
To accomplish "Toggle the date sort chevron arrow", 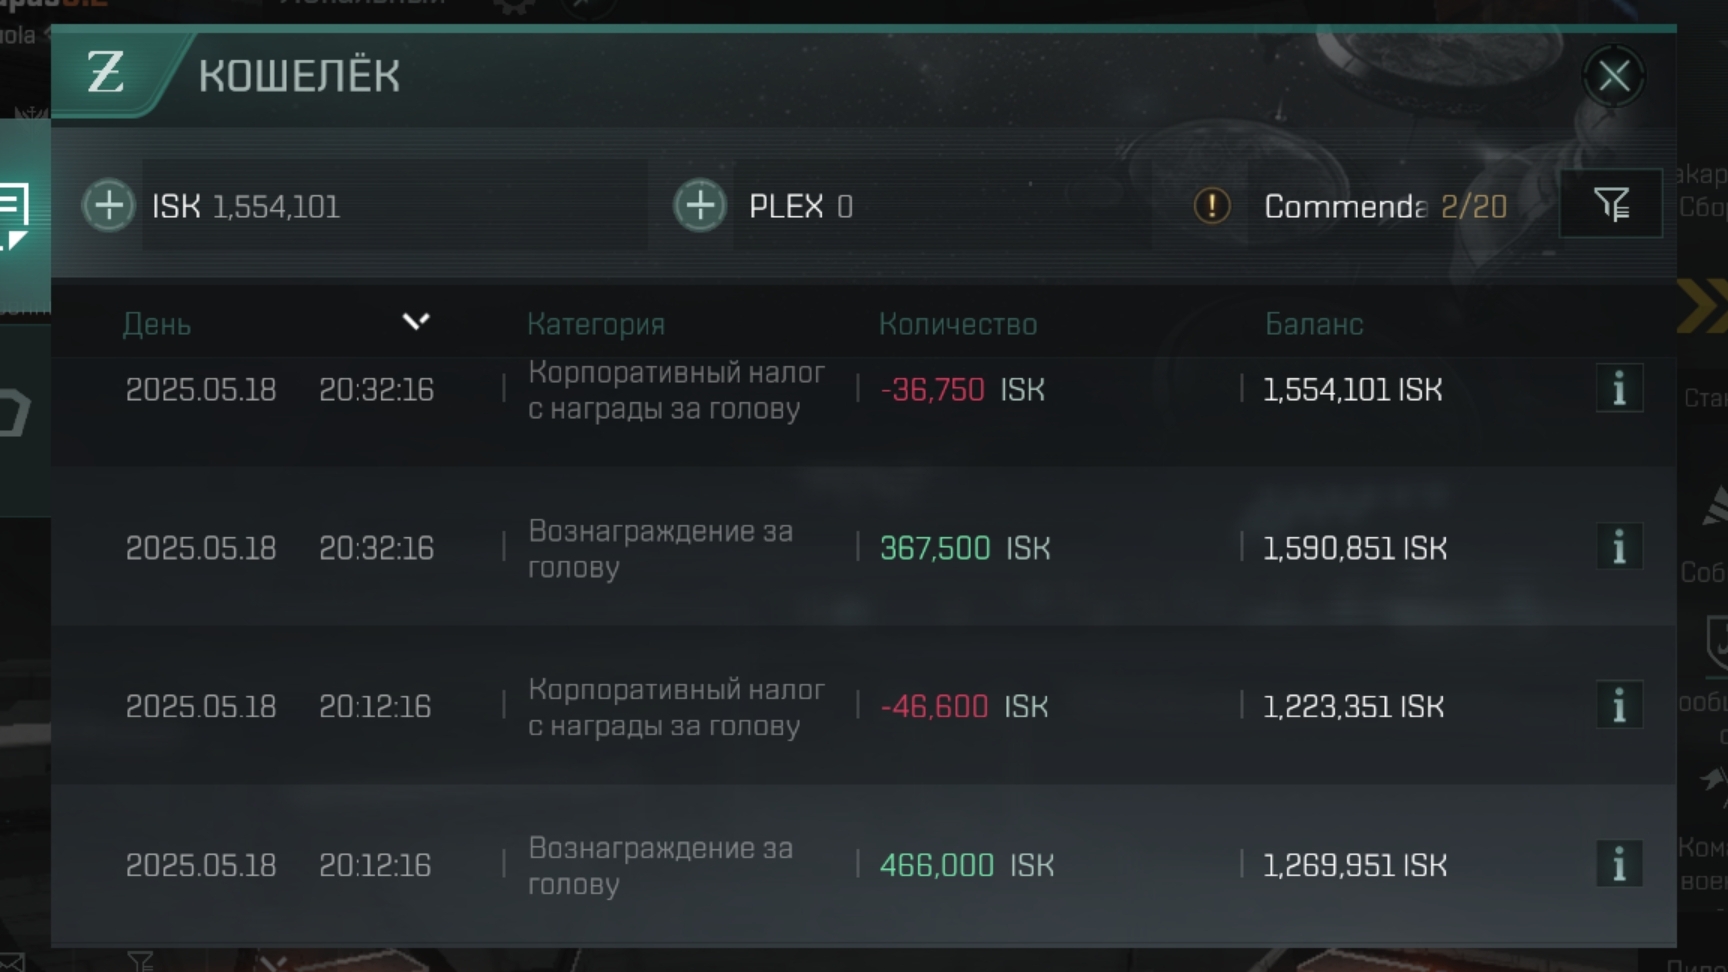I will pyautogui.click(x=416, y=321).
